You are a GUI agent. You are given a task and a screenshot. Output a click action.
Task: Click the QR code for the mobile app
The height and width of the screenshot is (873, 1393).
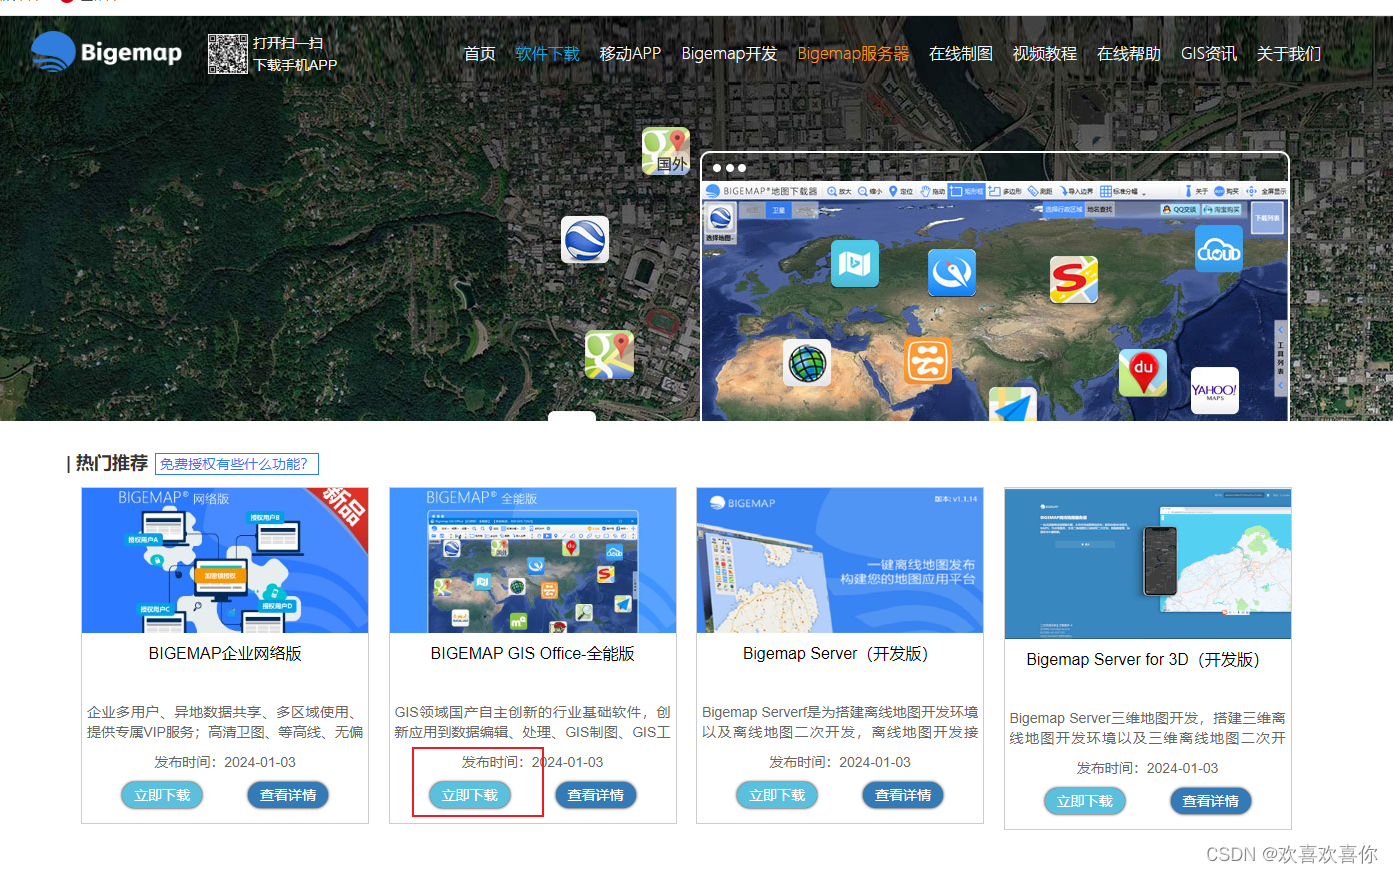pyautogui.click(x=227, y=54)
